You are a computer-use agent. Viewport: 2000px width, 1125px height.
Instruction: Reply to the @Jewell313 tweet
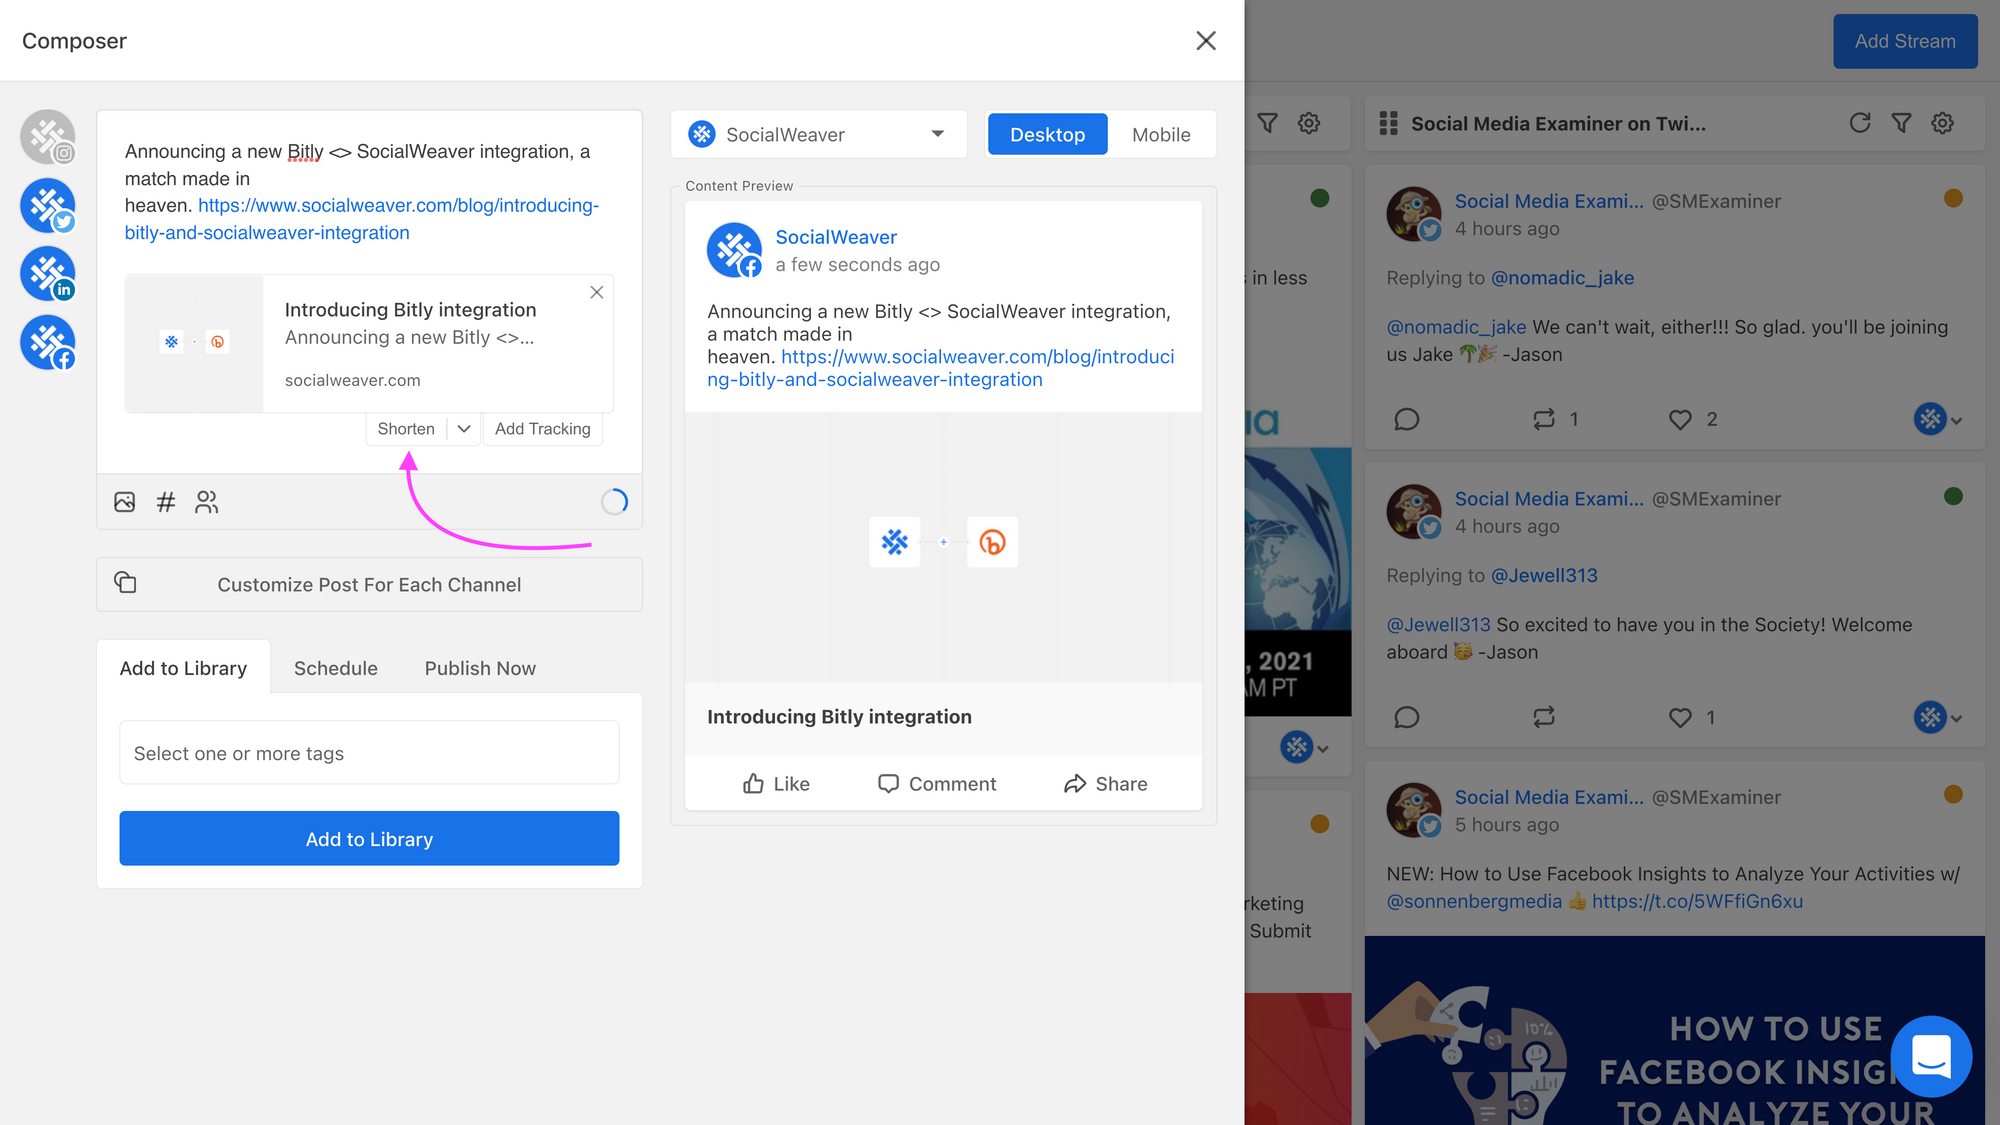(1407, 717)
